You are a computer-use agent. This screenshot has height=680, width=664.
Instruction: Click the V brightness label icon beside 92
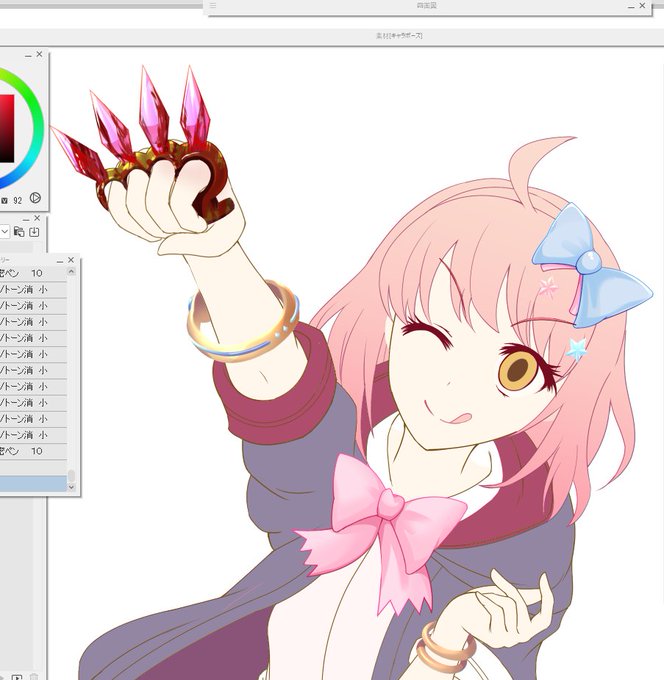(x=4, y=200)
